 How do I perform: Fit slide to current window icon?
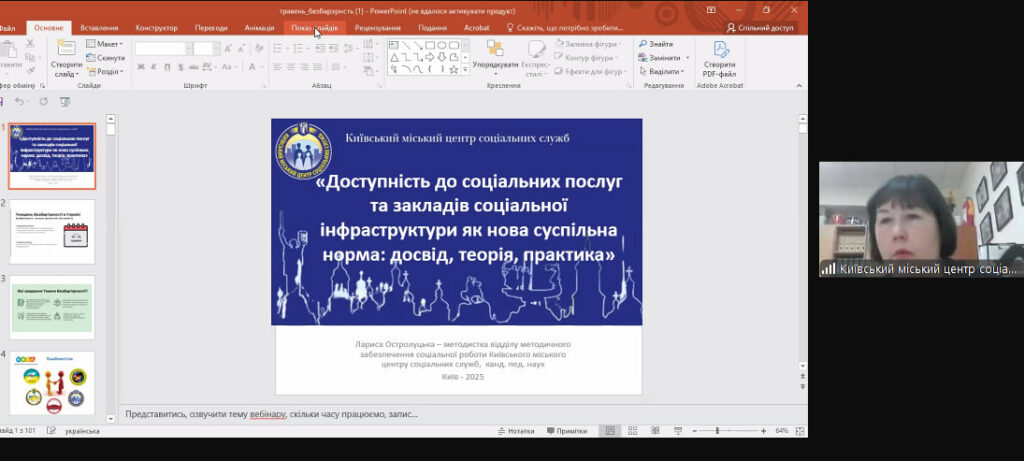tap(798, 431)
